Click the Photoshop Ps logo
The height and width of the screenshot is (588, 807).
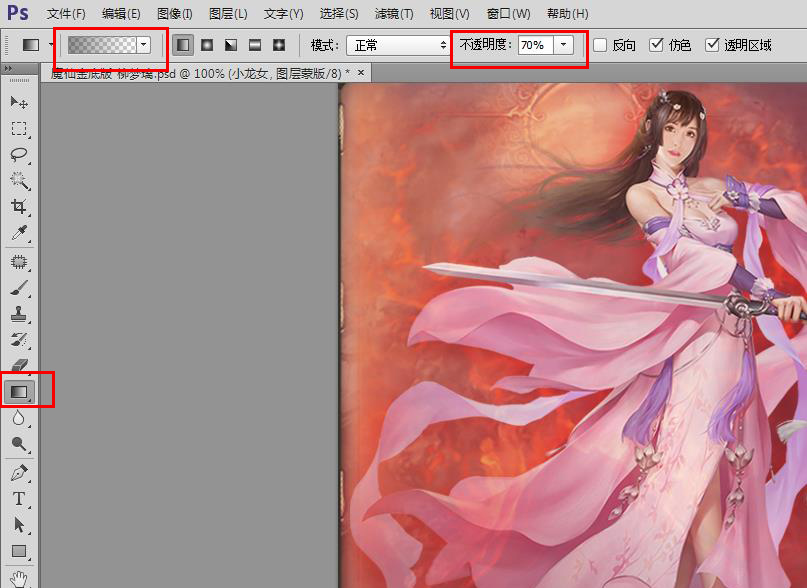pyautogui.click(x=17, y=12)
